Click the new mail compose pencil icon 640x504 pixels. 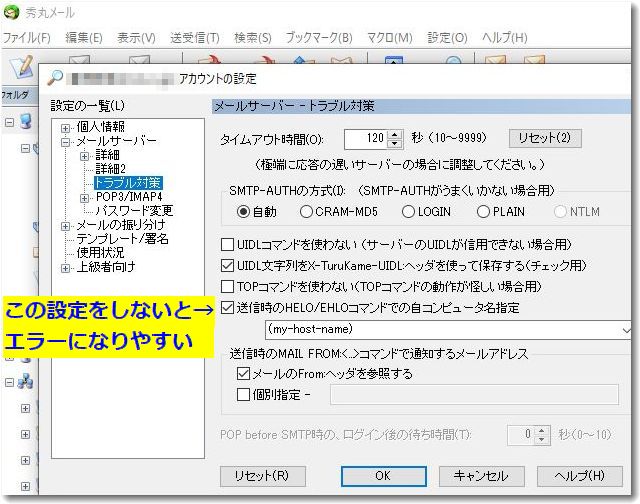point(21,67)
